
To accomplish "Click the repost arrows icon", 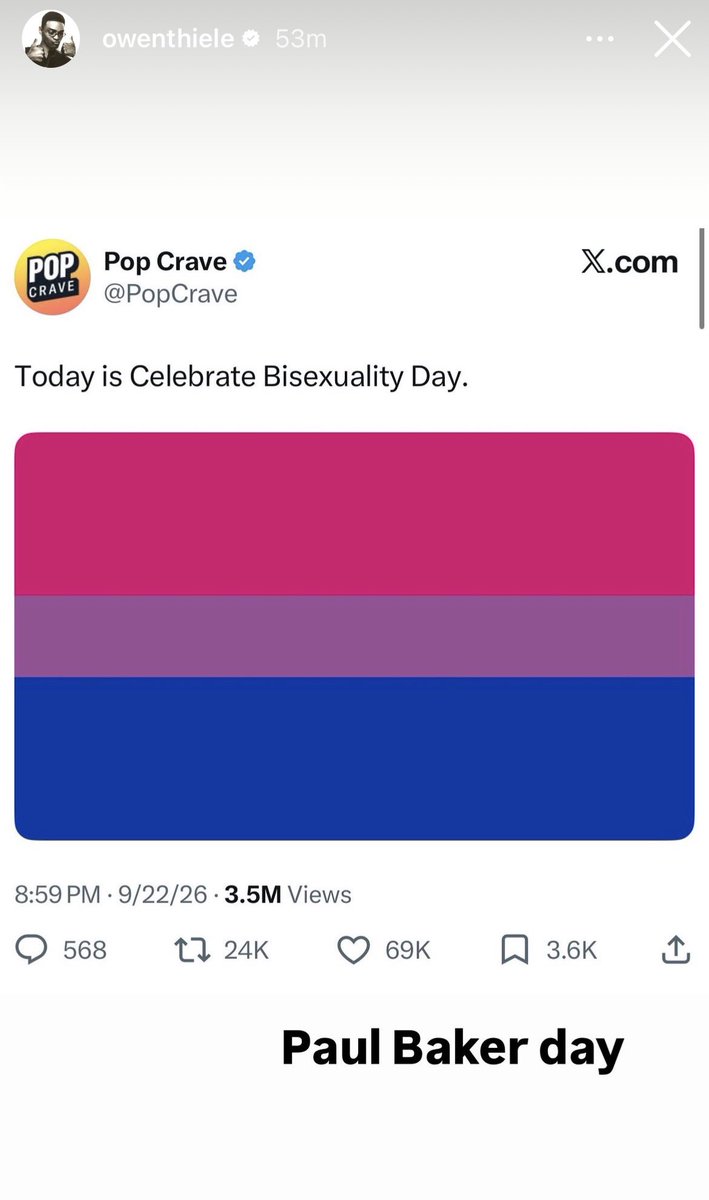I will coord(192,949).
